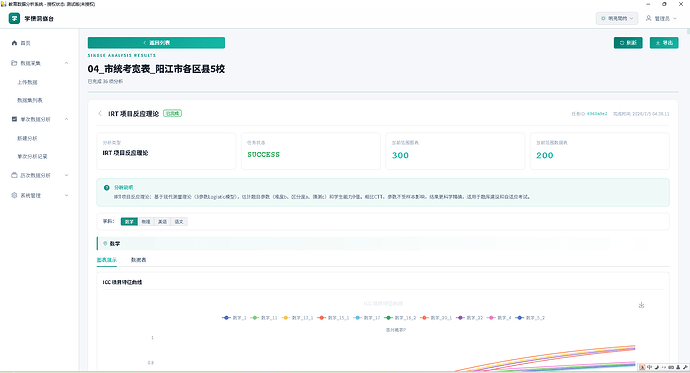Viewport: 690px width, 373px height.
Task: Click the green completed status badge
Action: tap(172, 113)
